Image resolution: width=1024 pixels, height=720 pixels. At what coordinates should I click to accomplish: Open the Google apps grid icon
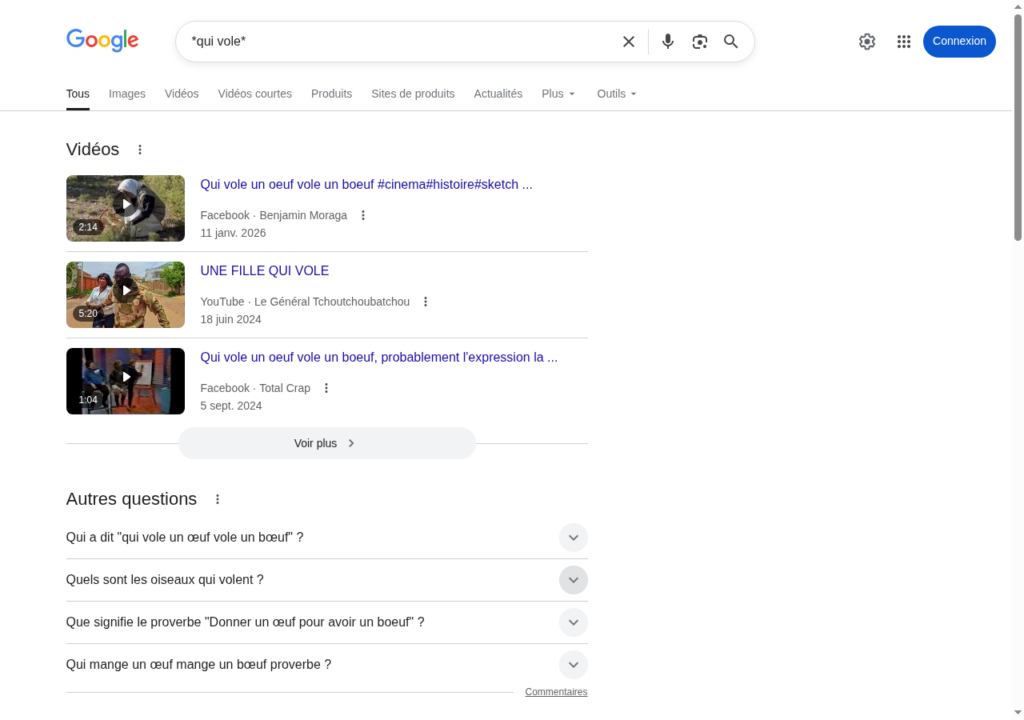pyautogui.click(x=904, y=42)
